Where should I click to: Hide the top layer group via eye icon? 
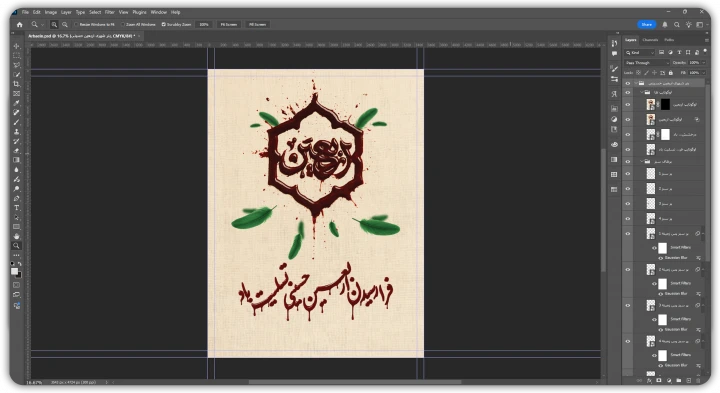pyautogui.click(x=628, y=83)
